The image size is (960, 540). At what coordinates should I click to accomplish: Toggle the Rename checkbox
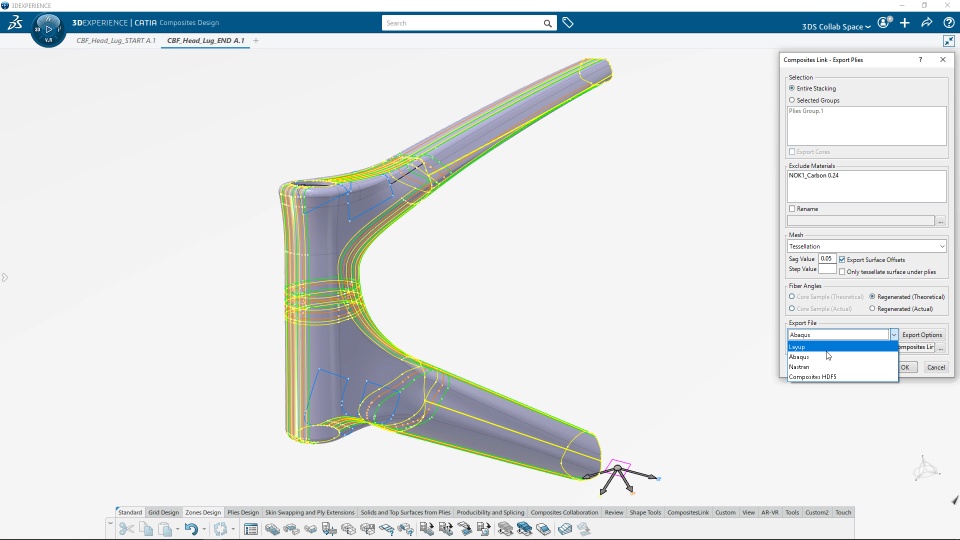pos(792,209)
